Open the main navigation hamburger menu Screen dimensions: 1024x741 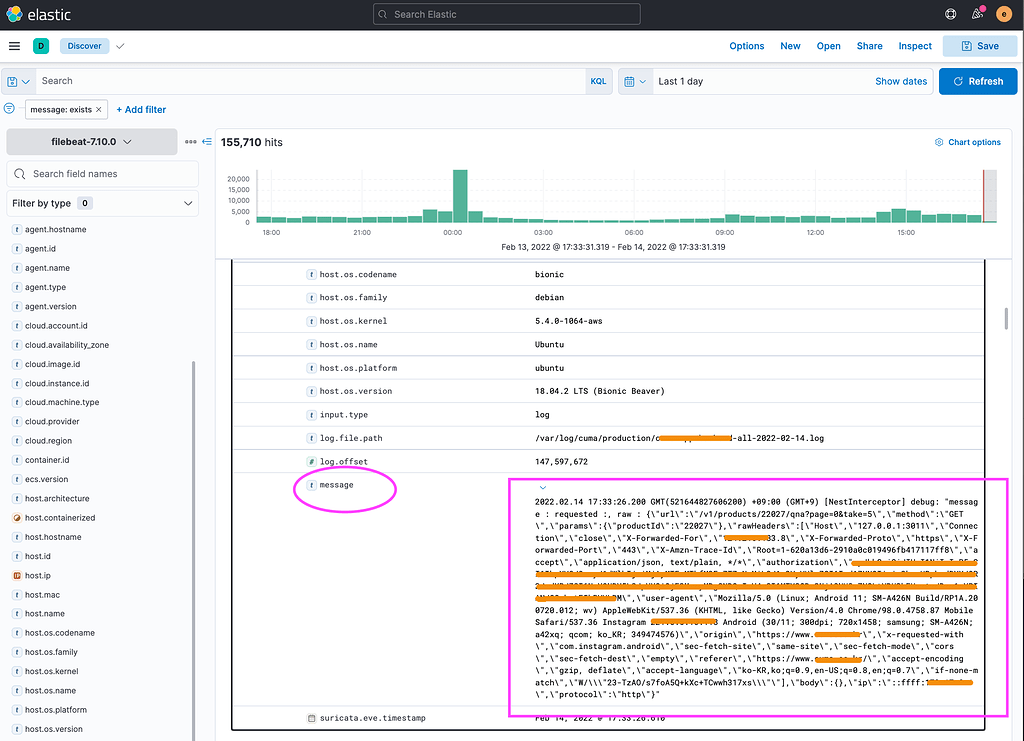(14, 45)
